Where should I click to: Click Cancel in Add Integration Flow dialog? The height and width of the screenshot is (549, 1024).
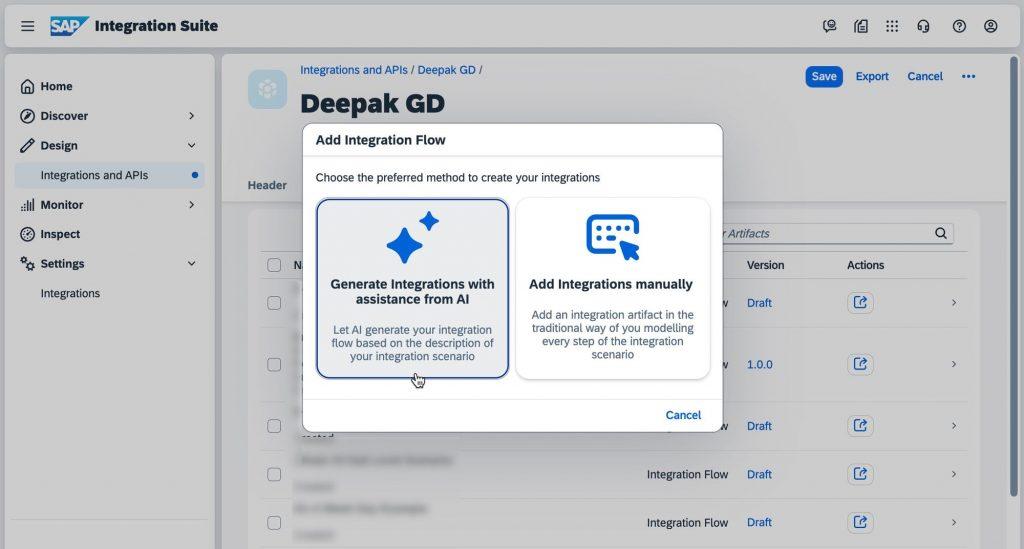click(683, 415)
